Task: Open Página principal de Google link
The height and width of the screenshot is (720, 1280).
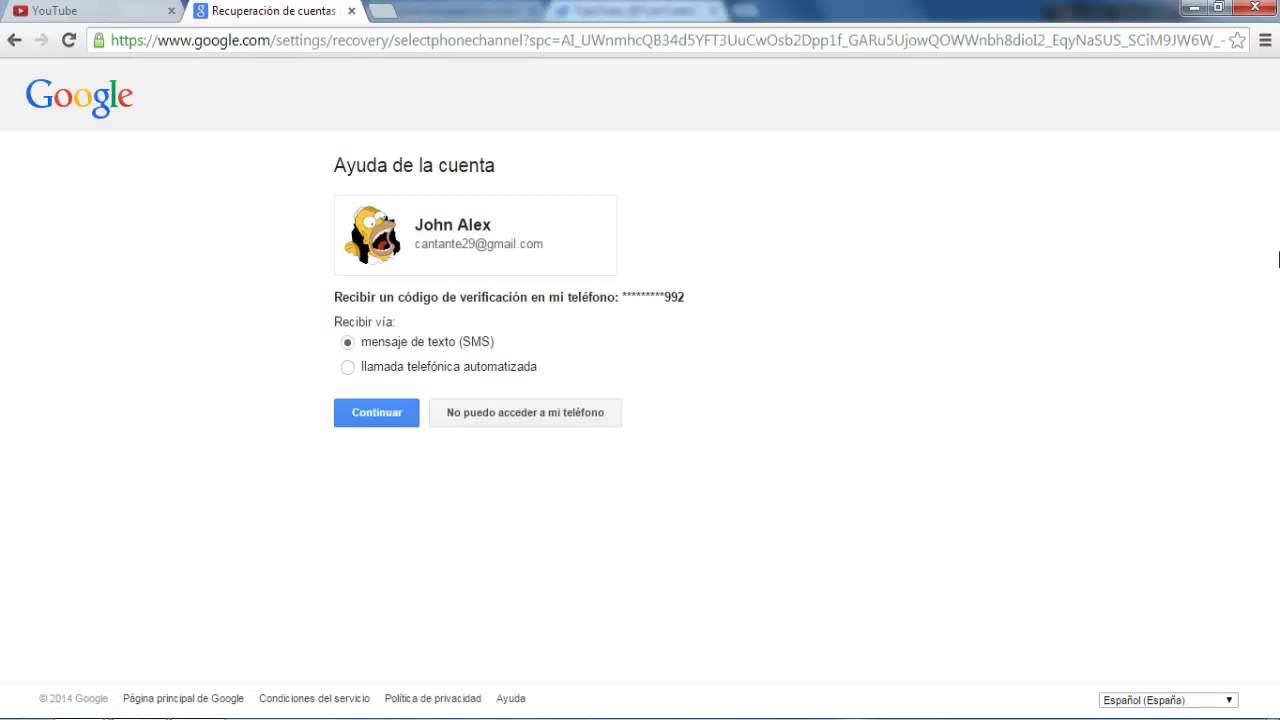Action: click(x=183, y=699)
